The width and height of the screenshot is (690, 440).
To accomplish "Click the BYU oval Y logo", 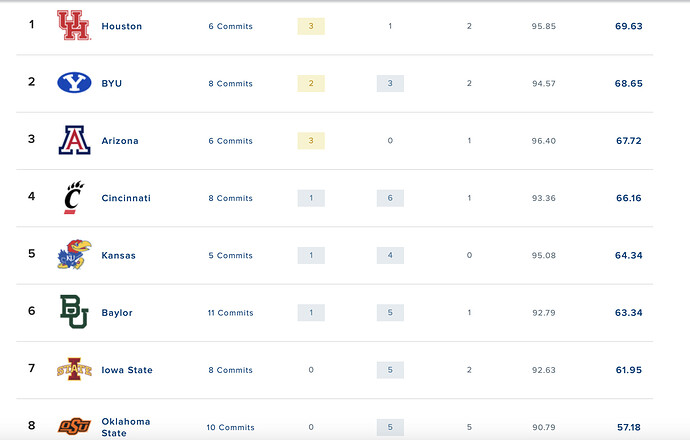I will [x=74, y=83].
